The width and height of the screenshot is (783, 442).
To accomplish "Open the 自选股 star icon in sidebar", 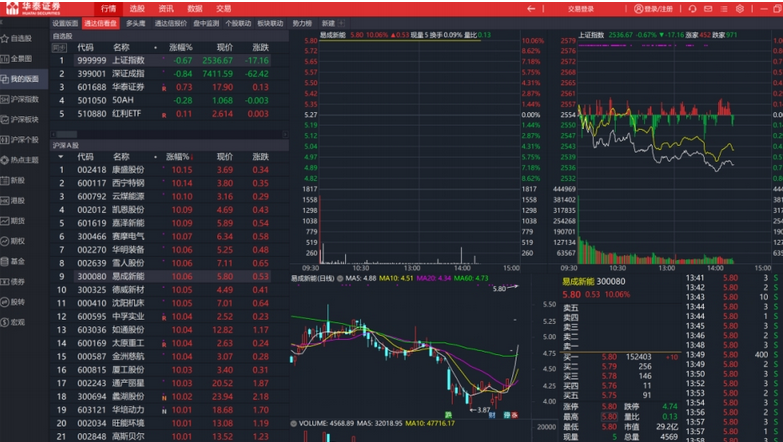I will tap(5, 38).
